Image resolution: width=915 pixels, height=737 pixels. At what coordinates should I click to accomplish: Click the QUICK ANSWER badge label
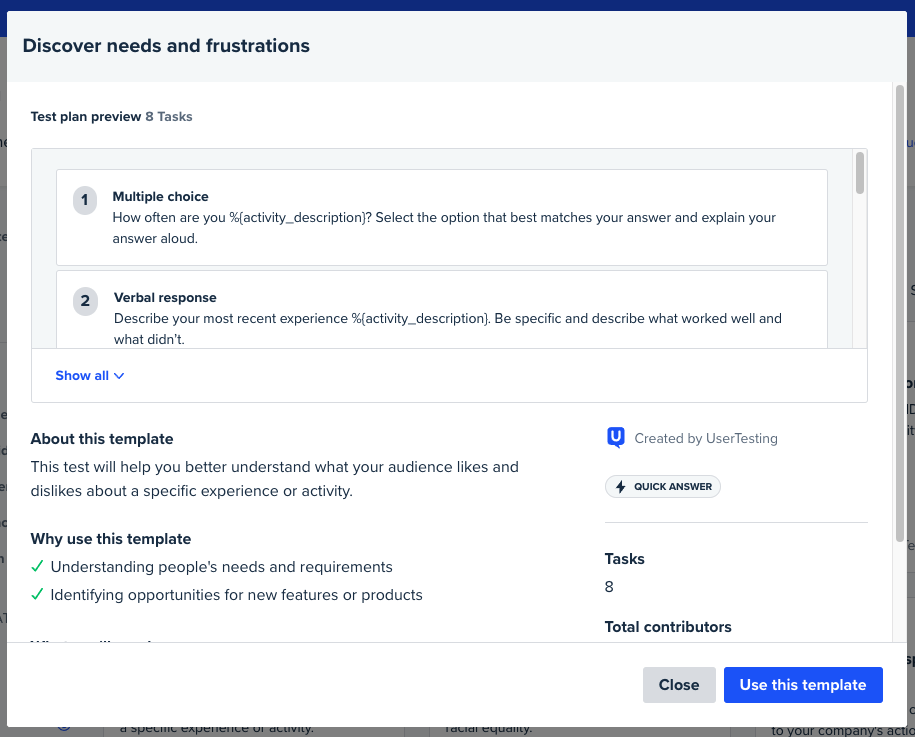point(674,487)
